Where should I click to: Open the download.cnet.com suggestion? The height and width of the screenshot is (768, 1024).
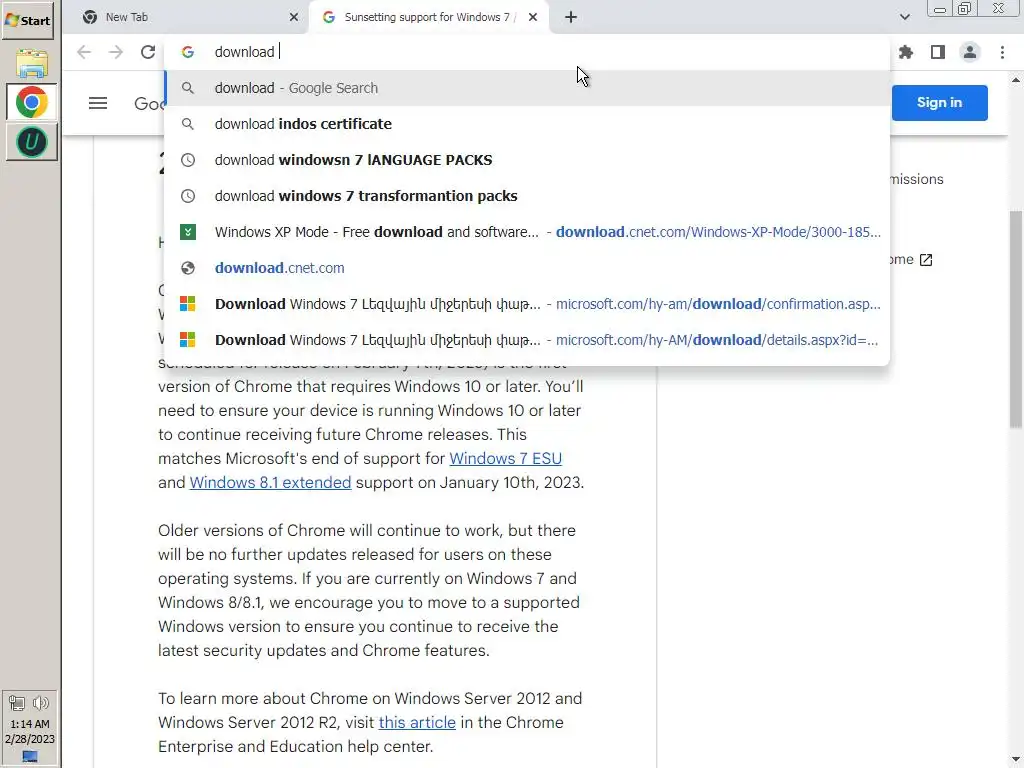[527, 268]
